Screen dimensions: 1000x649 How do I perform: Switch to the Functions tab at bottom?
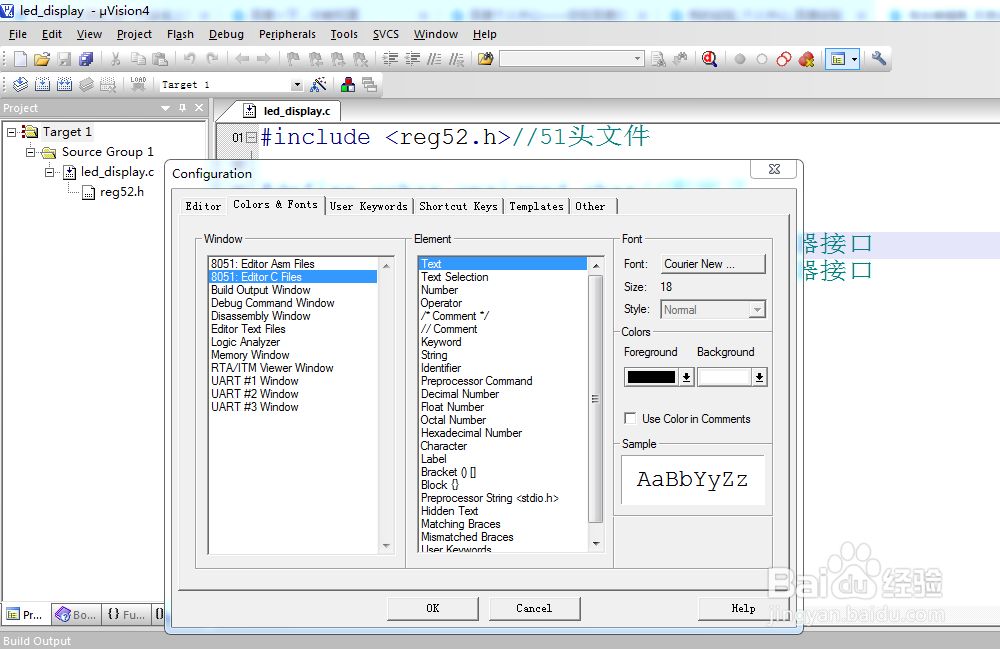coord(126,615)
